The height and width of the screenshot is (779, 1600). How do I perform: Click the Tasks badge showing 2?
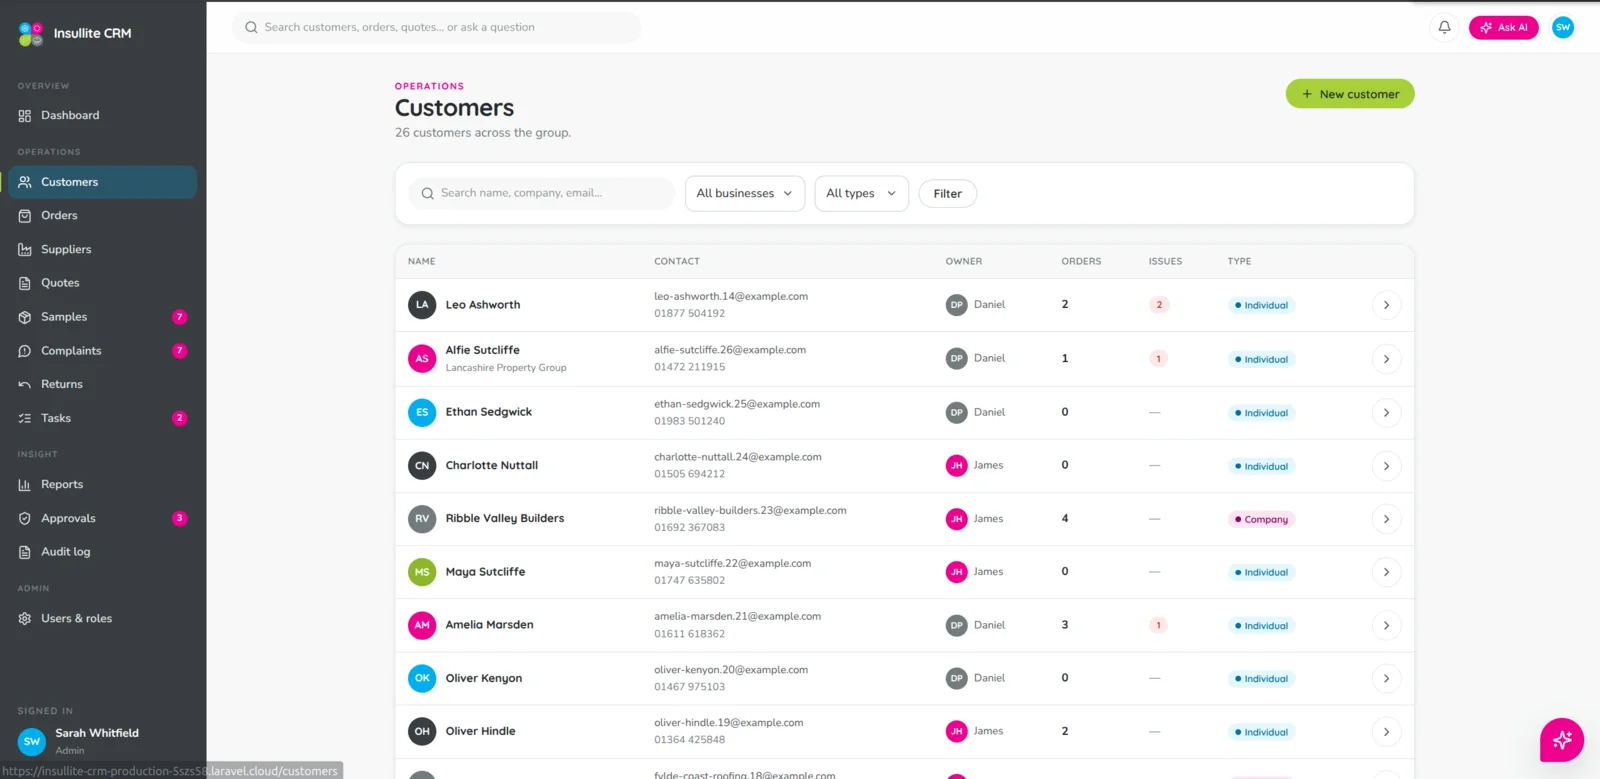[x=180, y=418]
